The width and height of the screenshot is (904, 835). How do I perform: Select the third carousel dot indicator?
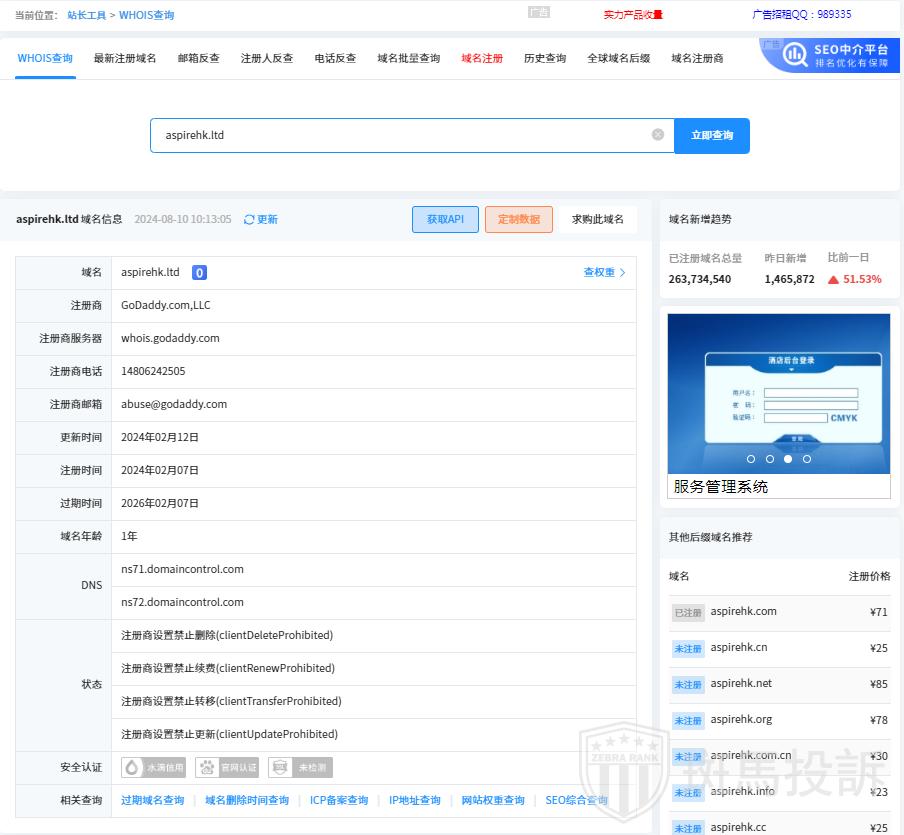[788, 459]
